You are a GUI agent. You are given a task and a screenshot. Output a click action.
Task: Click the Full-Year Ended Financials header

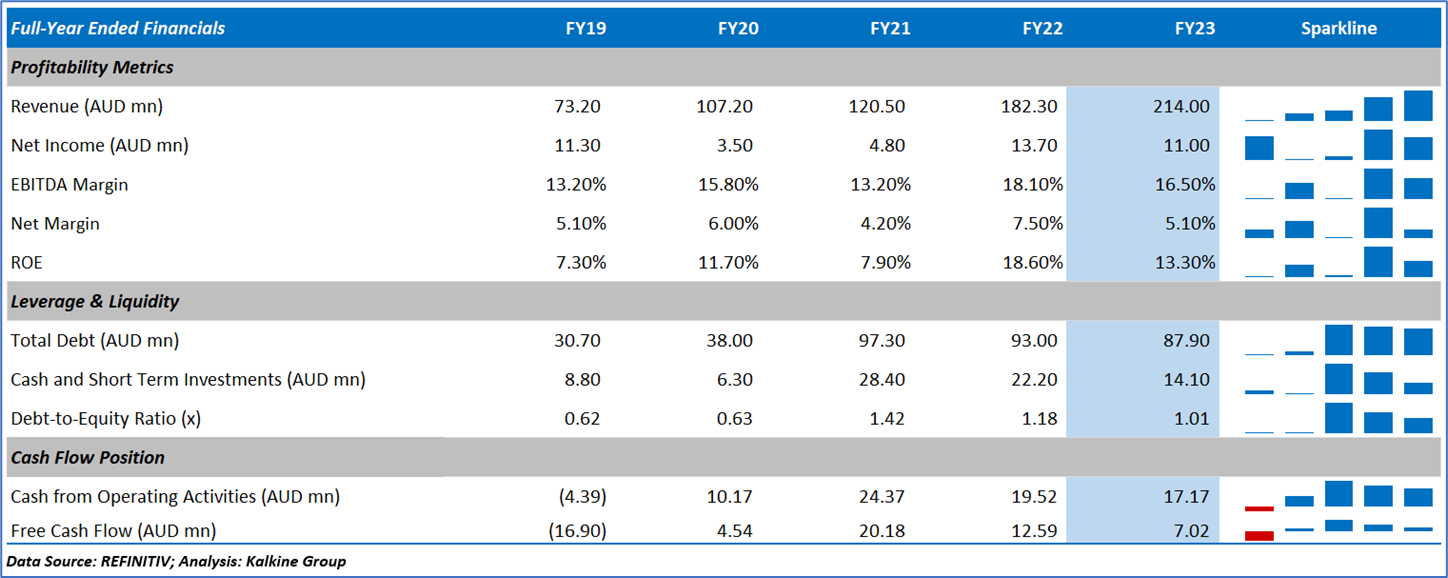pos(118,28)
